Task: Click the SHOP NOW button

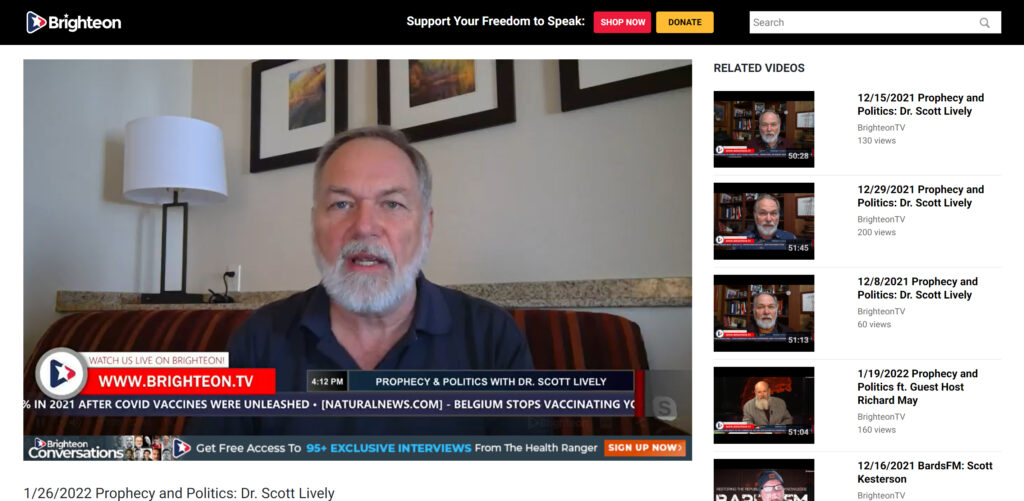Action: [622, 22]
